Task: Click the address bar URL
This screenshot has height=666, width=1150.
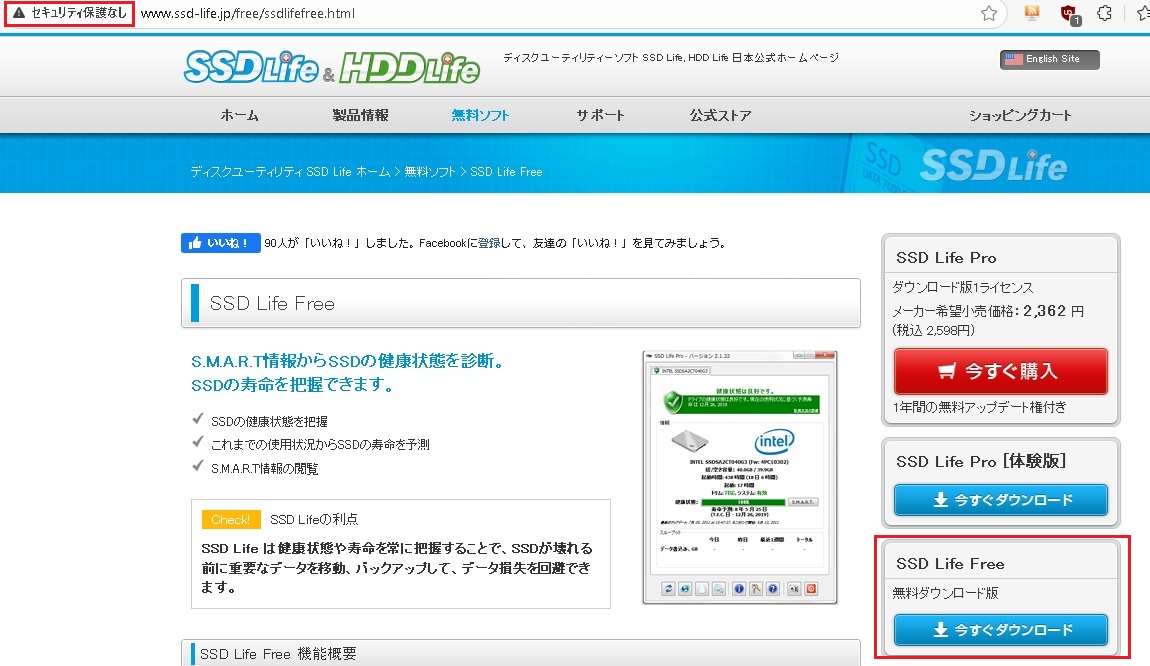Action: click(x=248, y=13)
